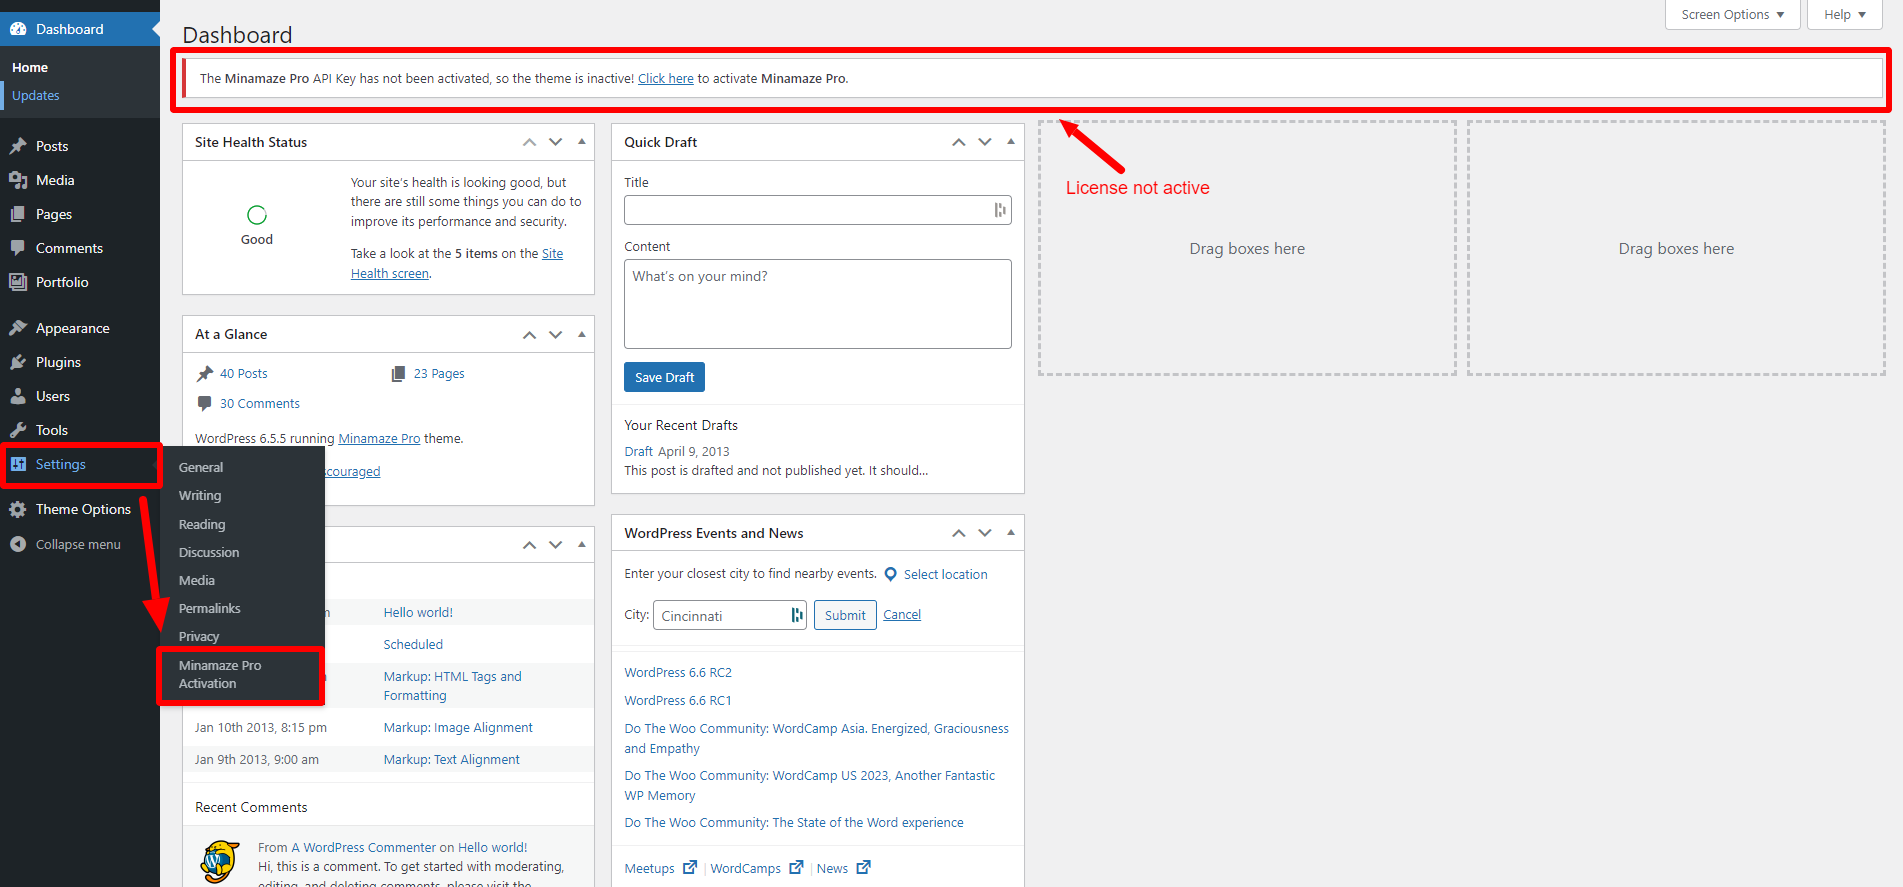Focus the City field containing Cincinnati
Screen dimensions: 1903x887
(x=730, y=616)
